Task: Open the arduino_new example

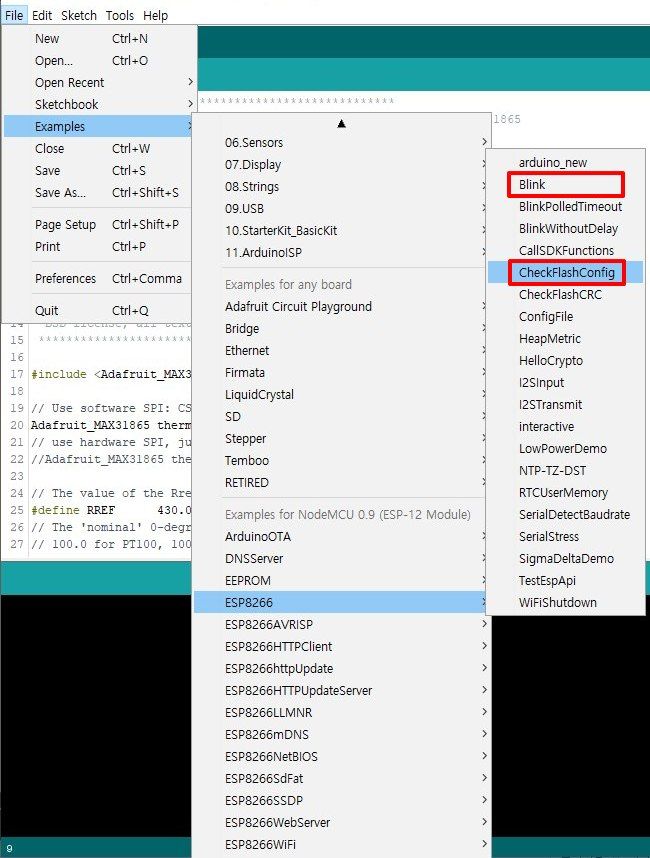Action: tap(565, 163)
